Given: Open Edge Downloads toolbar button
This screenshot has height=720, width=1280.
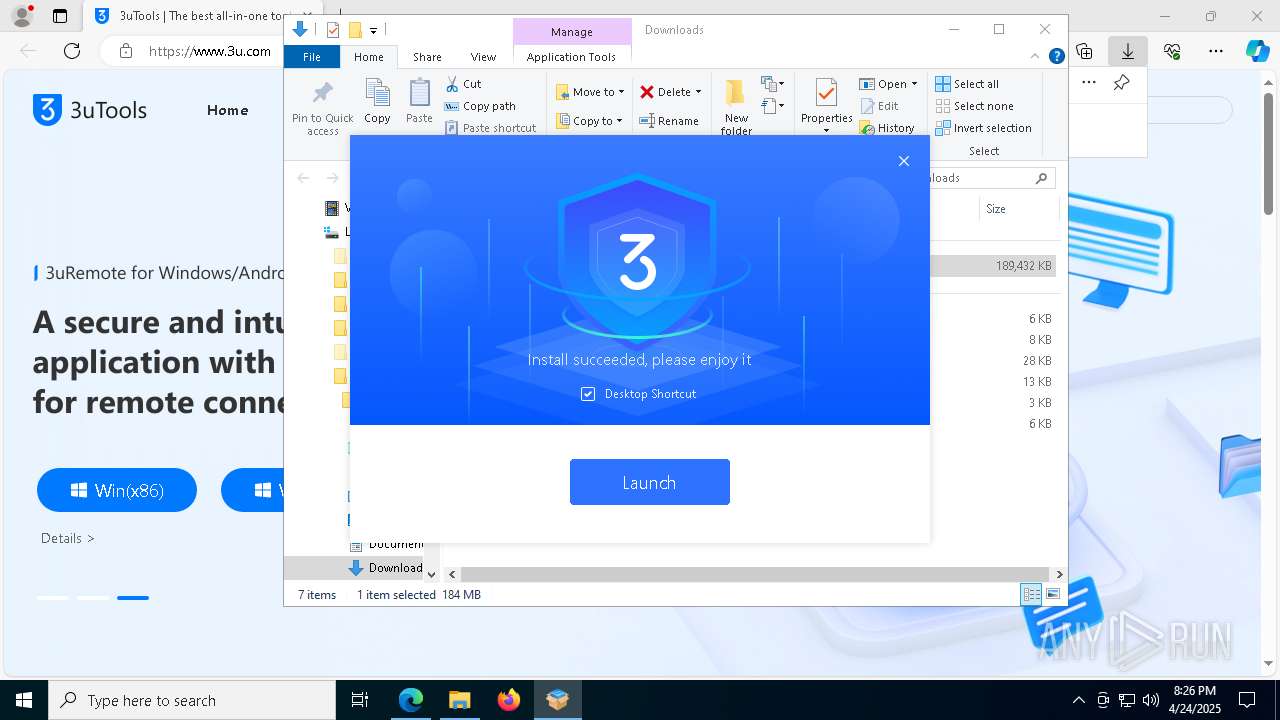Looking at the screenshot, I should (x=1128, y=51).
